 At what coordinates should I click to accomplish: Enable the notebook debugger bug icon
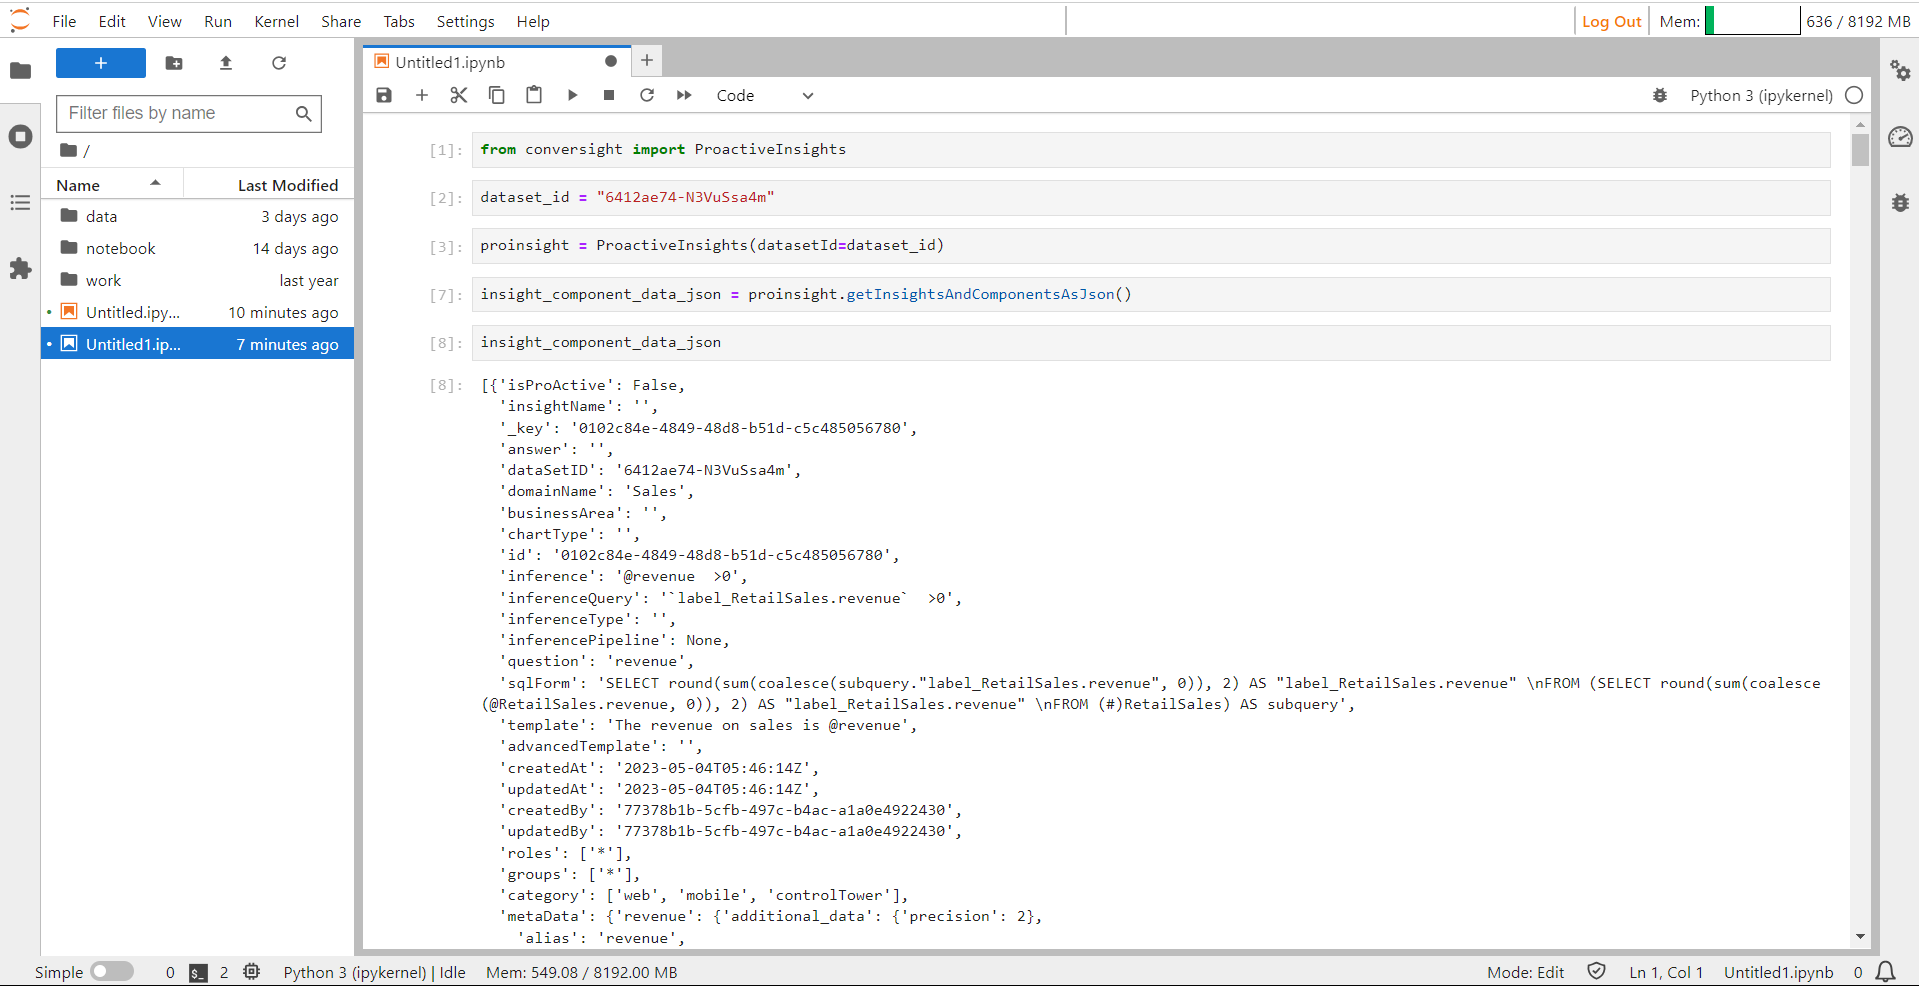[1660, 96]
